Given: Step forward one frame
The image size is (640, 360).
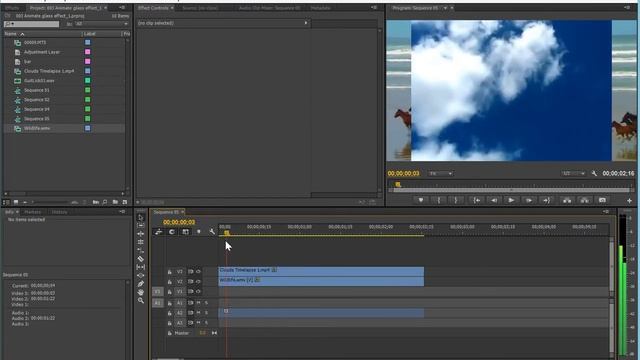Looking at the screenshot, I should (529, 200).
